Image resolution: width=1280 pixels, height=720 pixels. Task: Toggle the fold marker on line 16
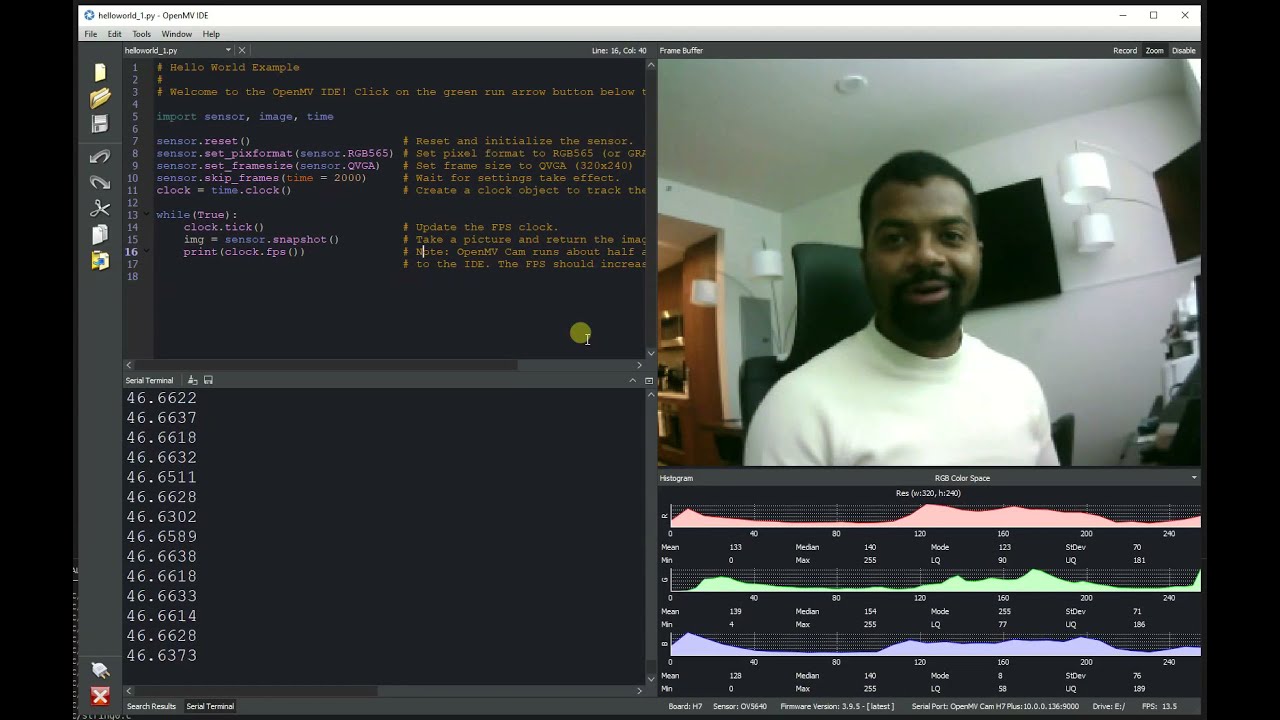[x=147, y=252]
